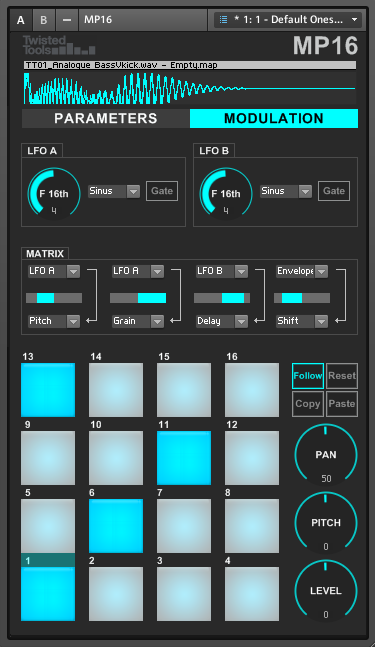Viewport: 375px width, 647px height.
Task: Trigger pad 8
Action: pyautogui.click(x=252, y=526)
